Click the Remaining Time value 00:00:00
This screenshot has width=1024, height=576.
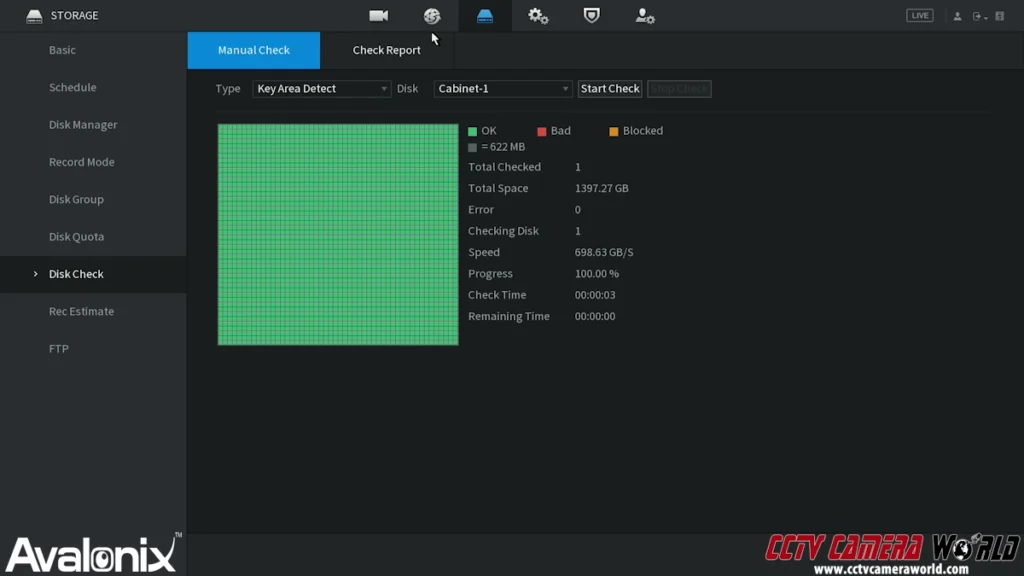pyautogui.click(x=595, y=316)
